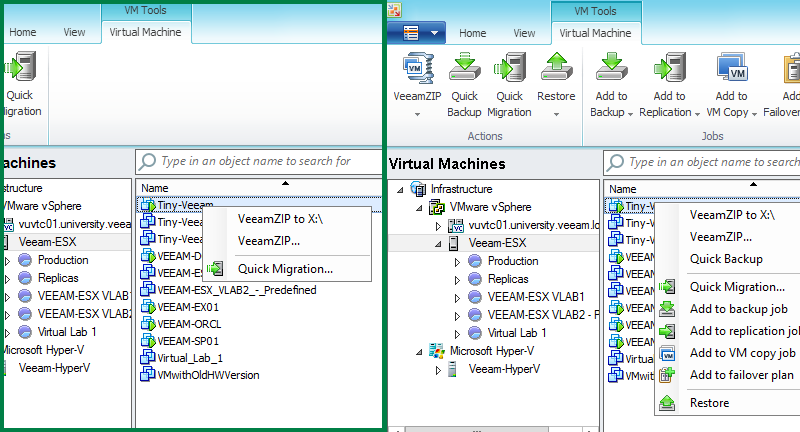The height and width of the screenshot is (432, 800).
Task: Click VEEAM-EX01 VM icon in left list
Action: pyautogui.click(x=148, y=307)
